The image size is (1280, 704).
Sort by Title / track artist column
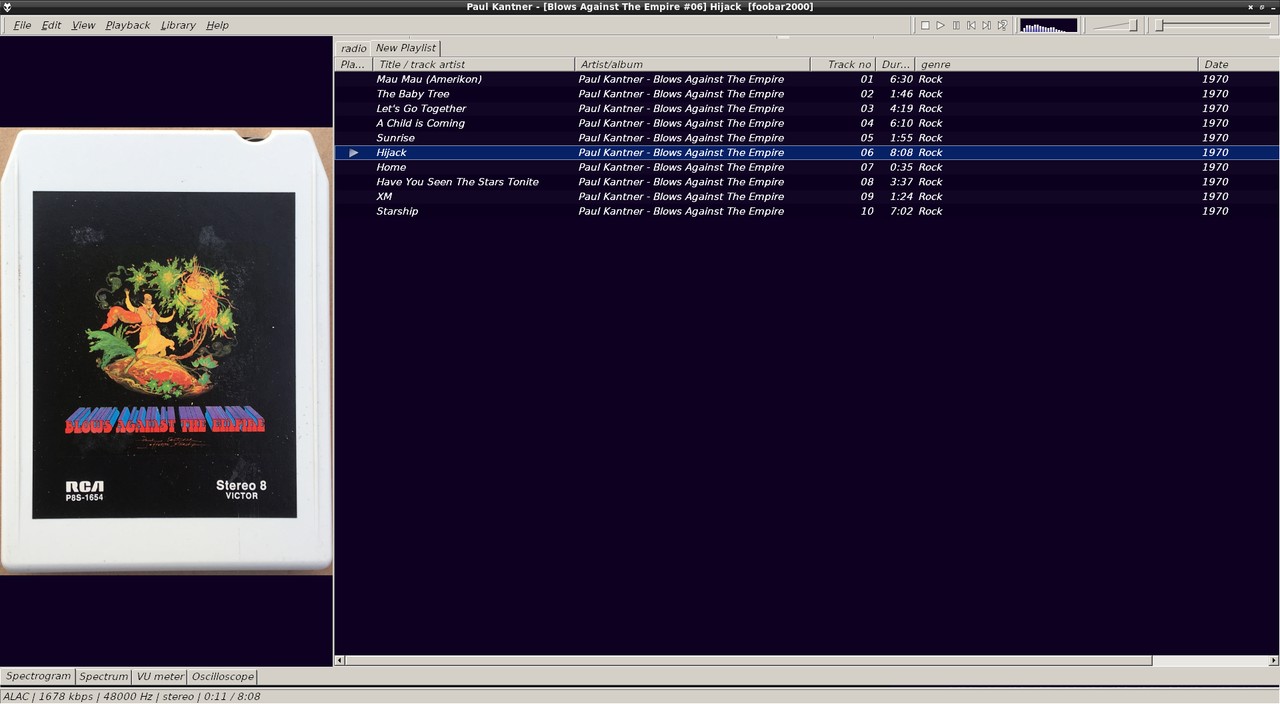[474, 64]
